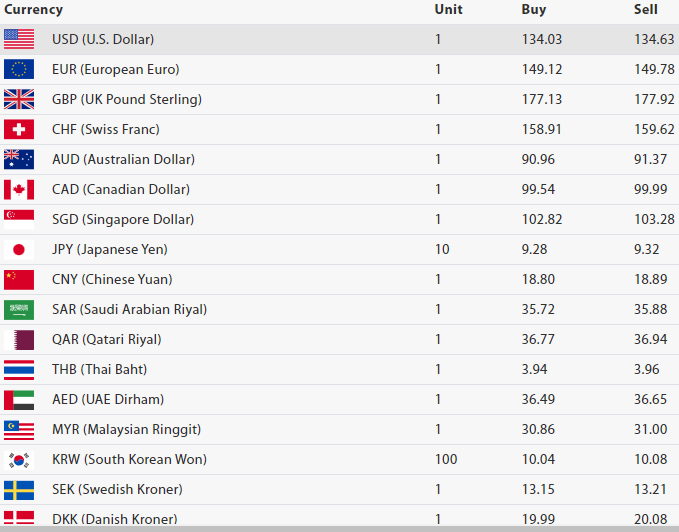Screen dimensions: 679x532
Task: Click the Sell column header
Action: tap(646, 10)
